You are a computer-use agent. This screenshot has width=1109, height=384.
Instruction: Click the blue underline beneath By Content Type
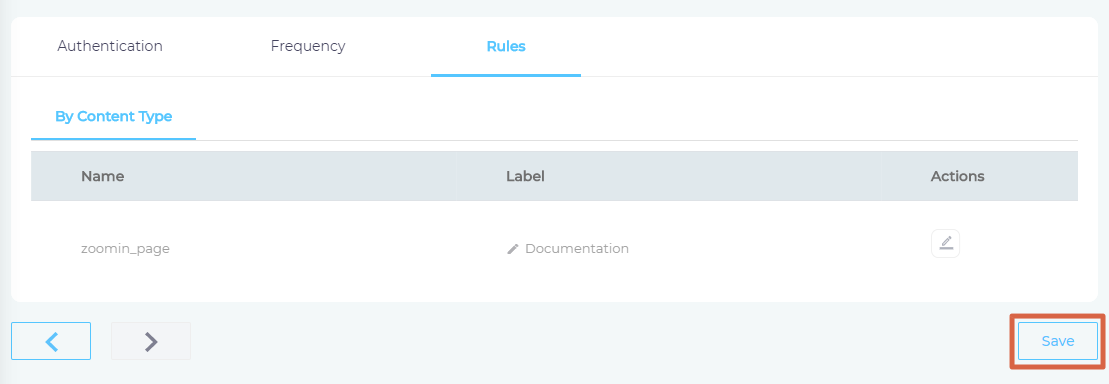coord(113,139)
